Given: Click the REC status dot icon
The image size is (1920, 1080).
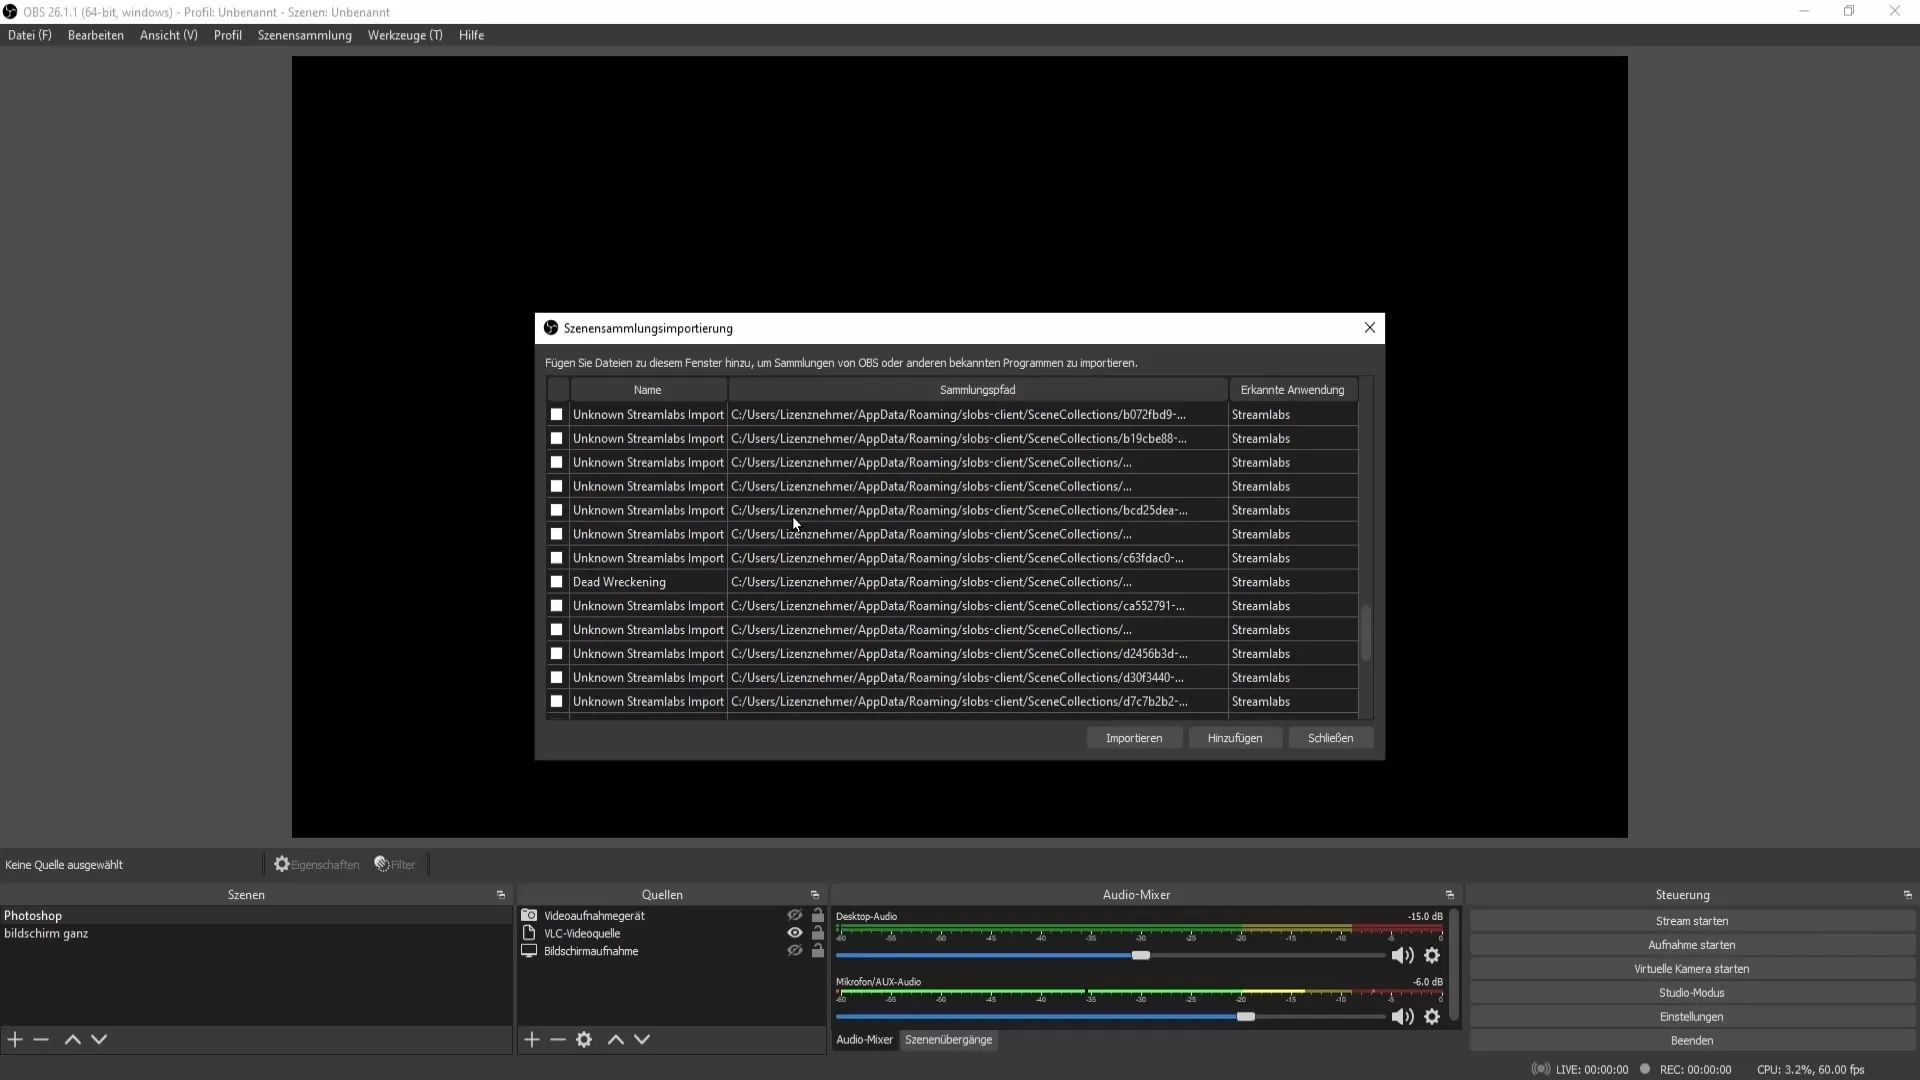Looking at the screenshot, I should [x=1645, y=1069].
